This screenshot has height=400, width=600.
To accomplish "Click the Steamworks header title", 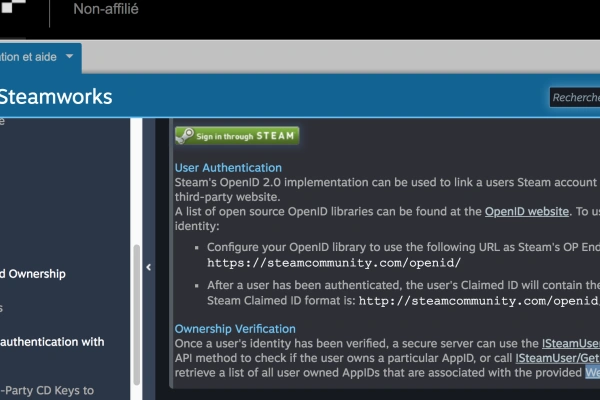I will pyautogui.click(x=55, y=97).
